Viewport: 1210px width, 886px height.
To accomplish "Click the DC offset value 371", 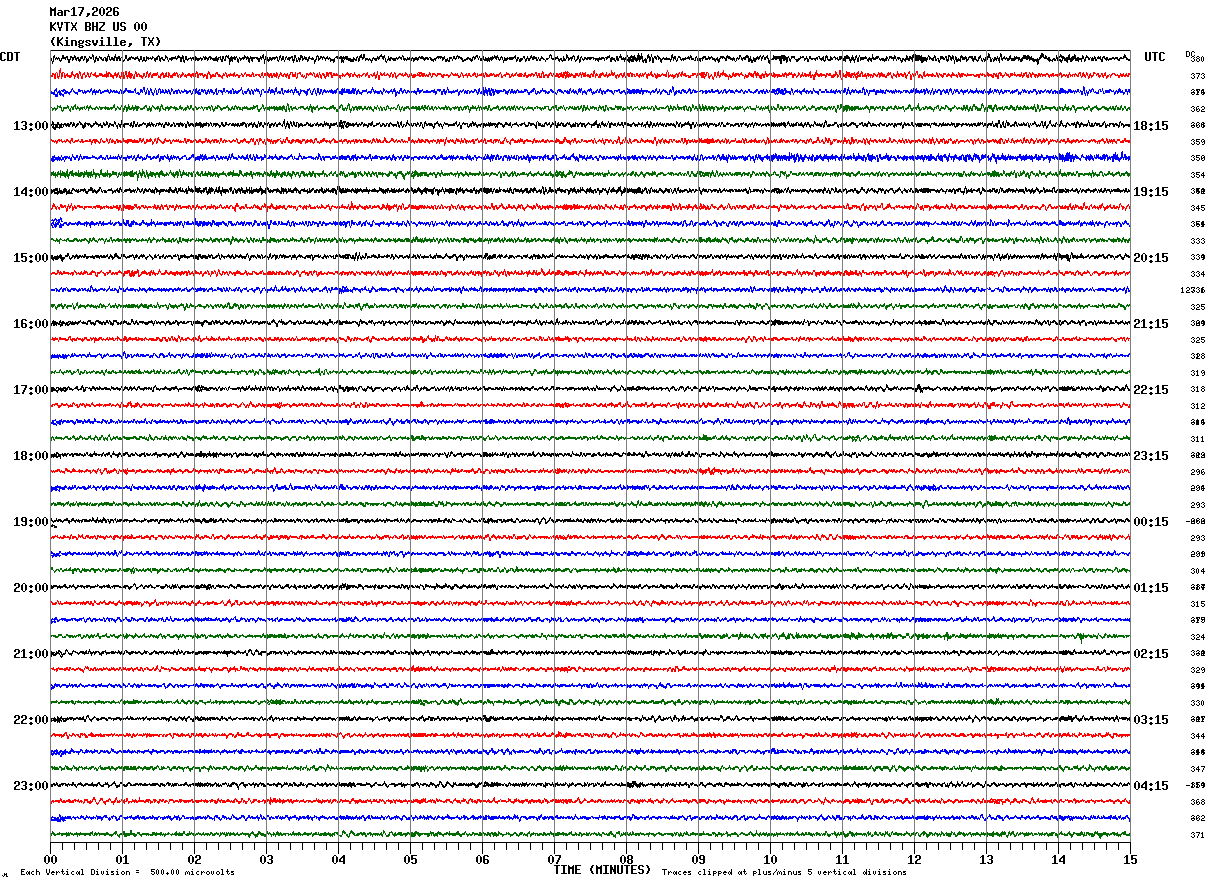I will [x=1197, y=835].
